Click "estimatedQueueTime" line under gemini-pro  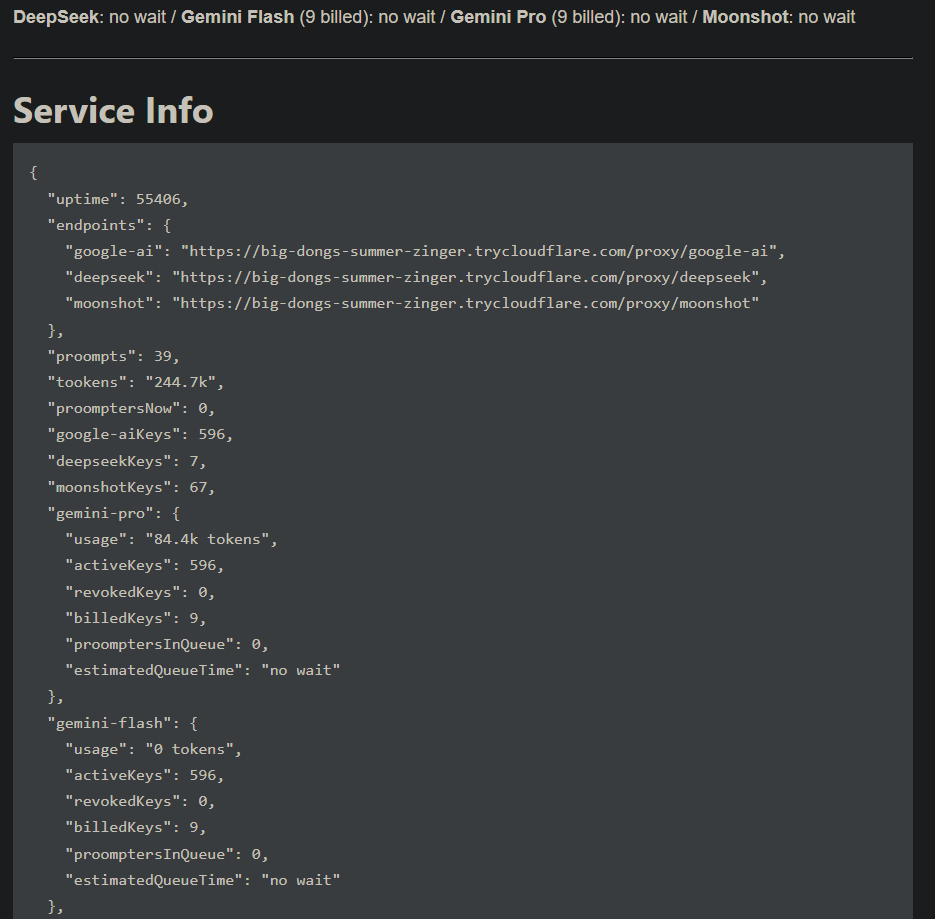pos(203,671)
